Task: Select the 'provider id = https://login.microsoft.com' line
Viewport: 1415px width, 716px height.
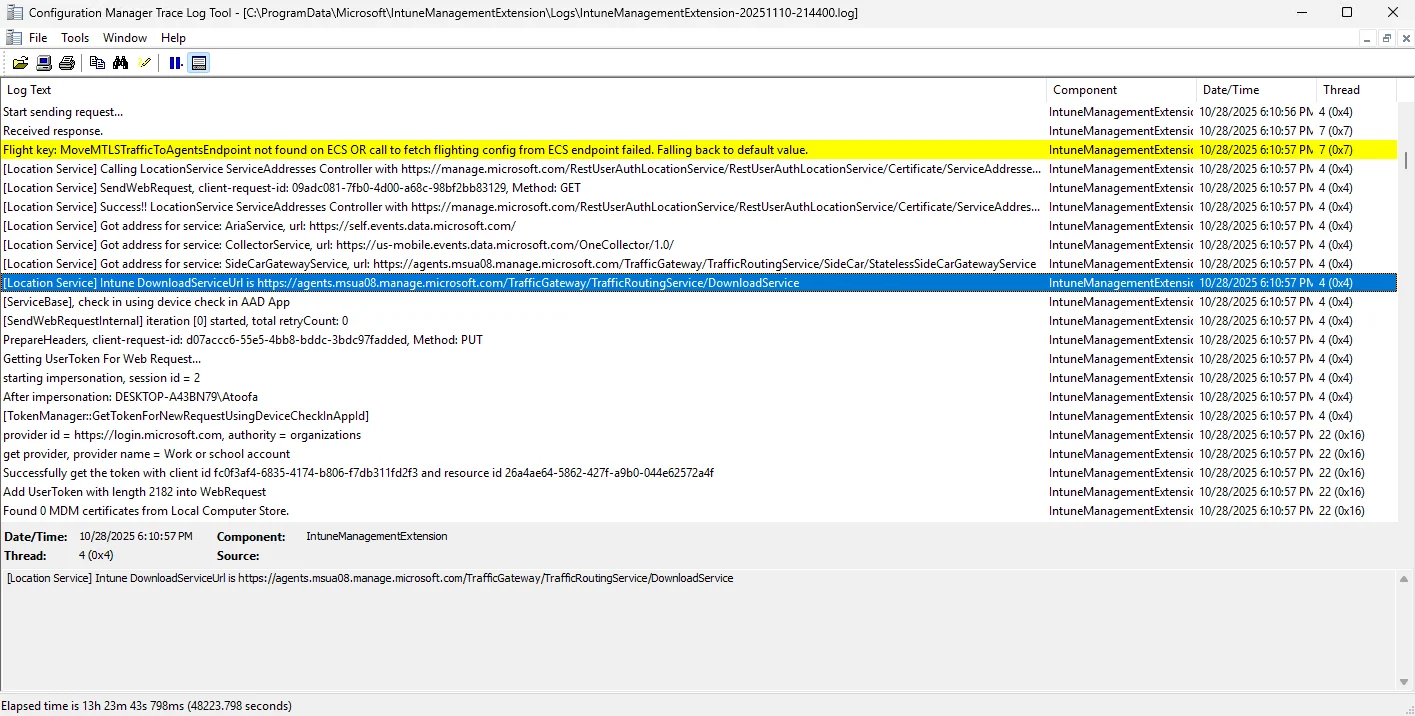Action: coord(698,435)
